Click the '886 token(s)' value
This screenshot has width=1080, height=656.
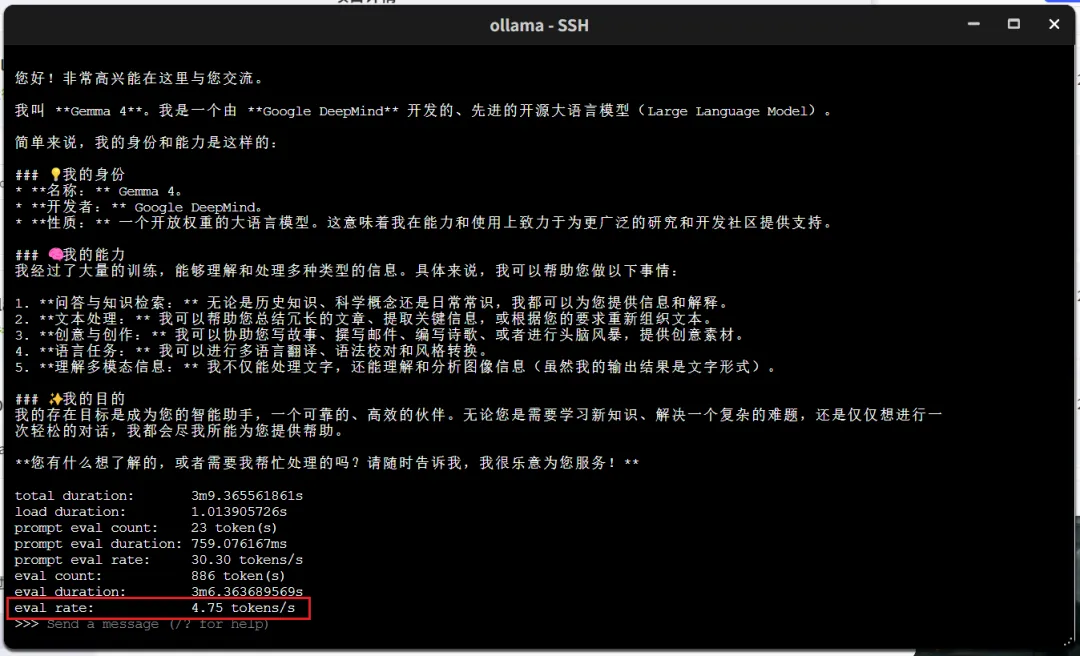238,576
